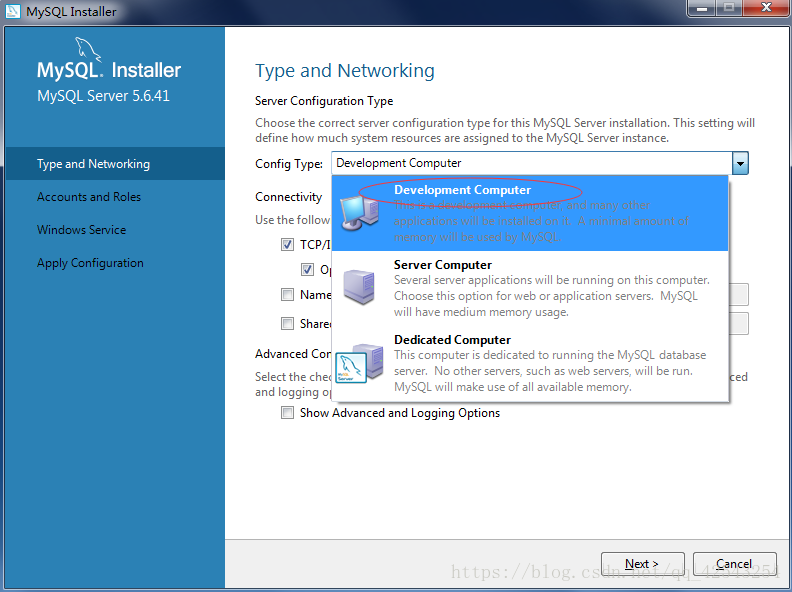
Task: Choose Dedicated Computer config type
Action: [x=530, y=363]
